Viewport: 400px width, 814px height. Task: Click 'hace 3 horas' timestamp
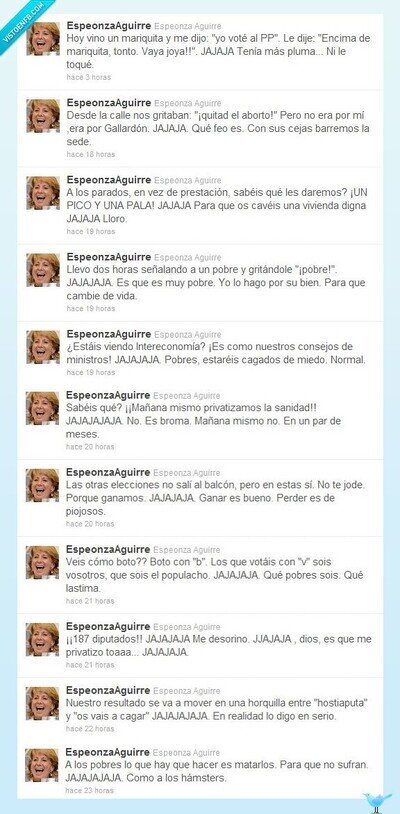(x=89, y=77)
